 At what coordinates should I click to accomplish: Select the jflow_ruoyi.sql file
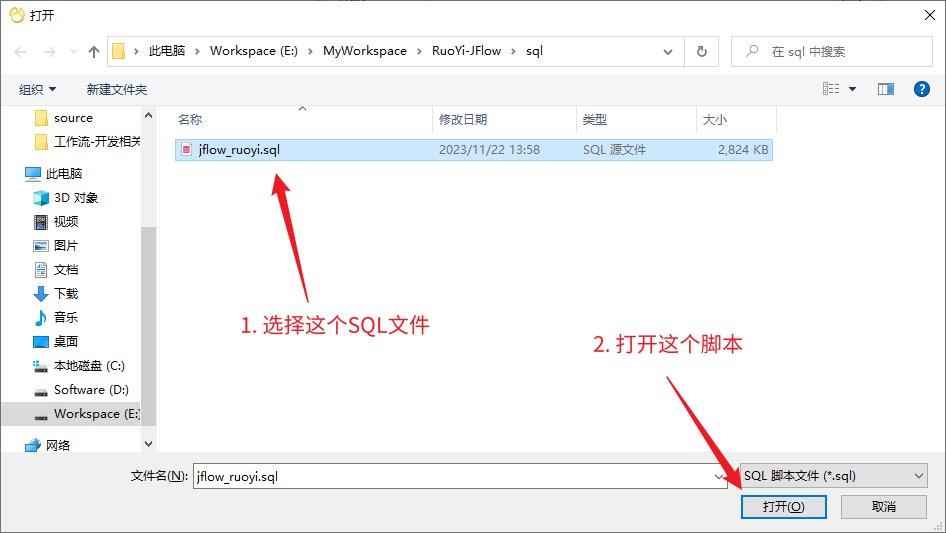tap(239, 150)
